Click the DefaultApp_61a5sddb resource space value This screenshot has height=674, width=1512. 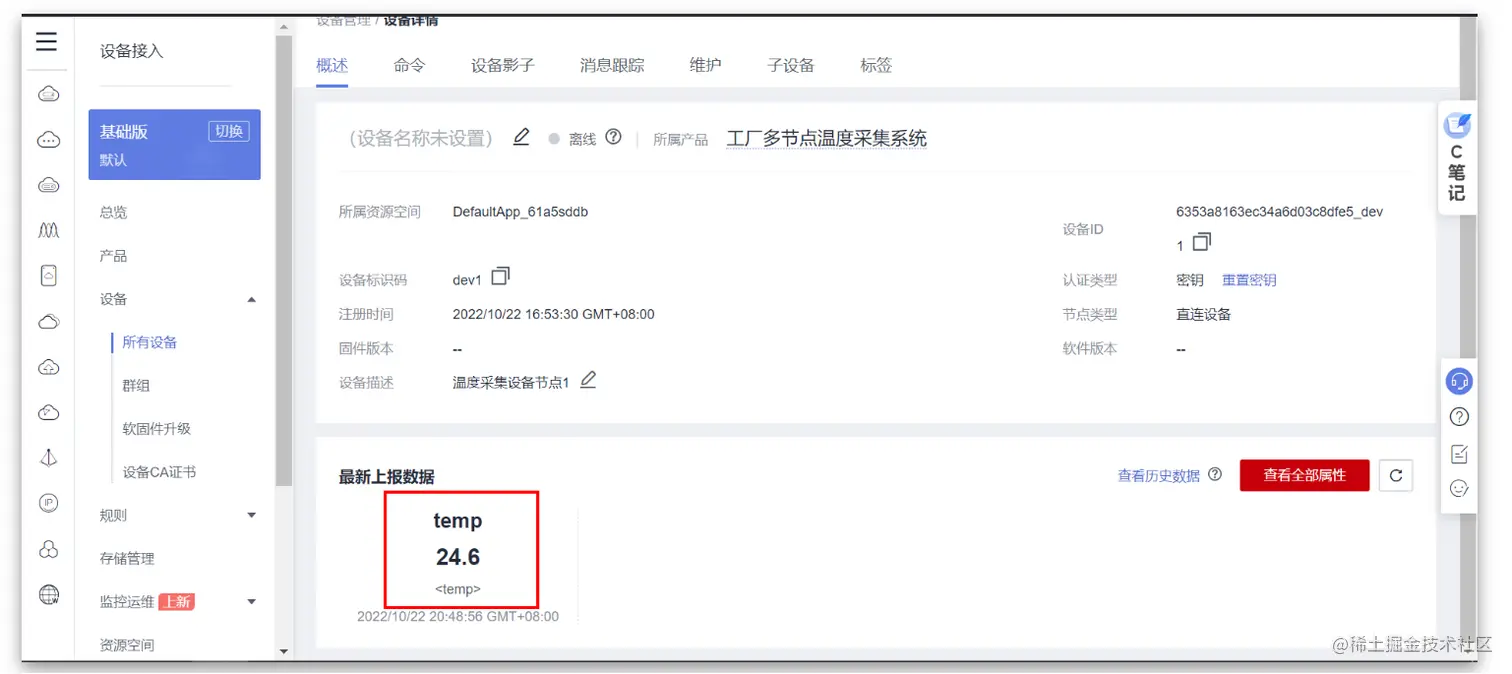click(521, 212)
